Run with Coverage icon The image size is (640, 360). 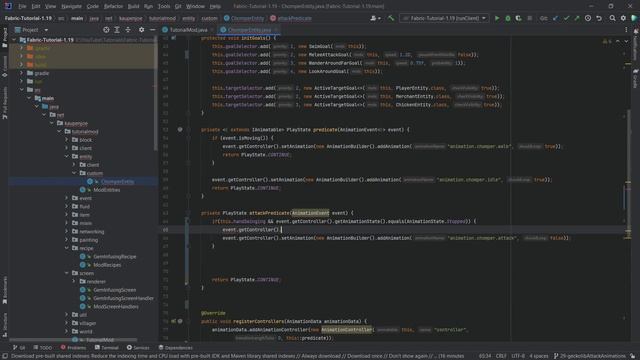click(518, 18)
